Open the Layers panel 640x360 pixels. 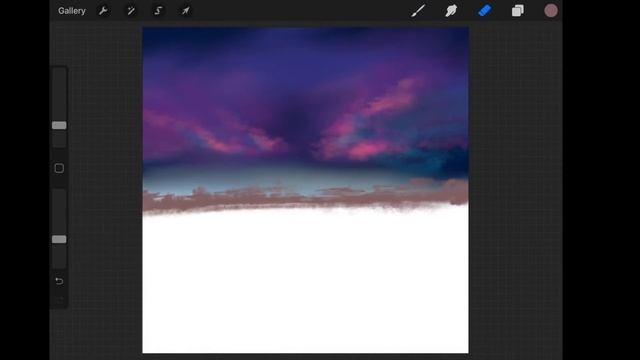click(518, 11)
